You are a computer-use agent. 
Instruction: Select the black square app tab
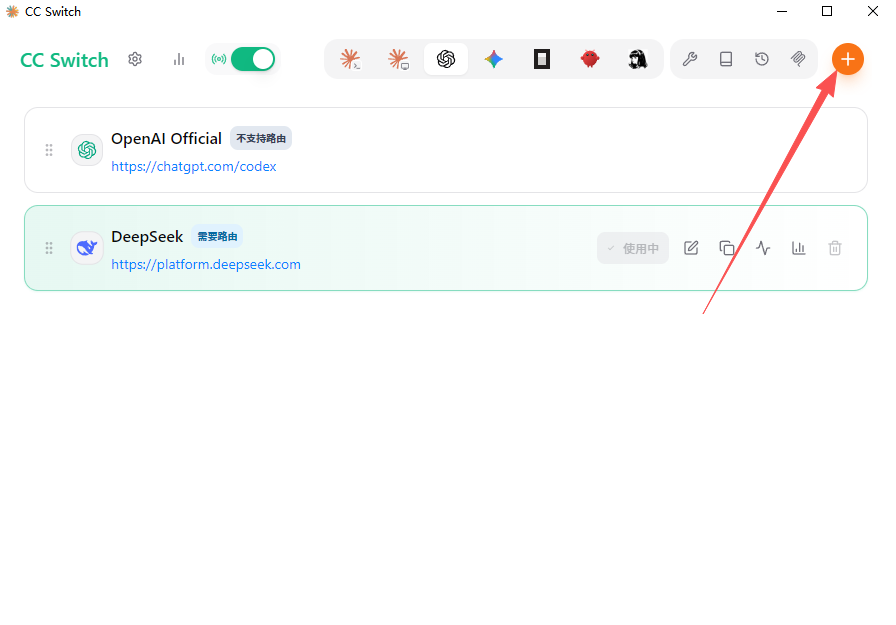tap(542, 59)
